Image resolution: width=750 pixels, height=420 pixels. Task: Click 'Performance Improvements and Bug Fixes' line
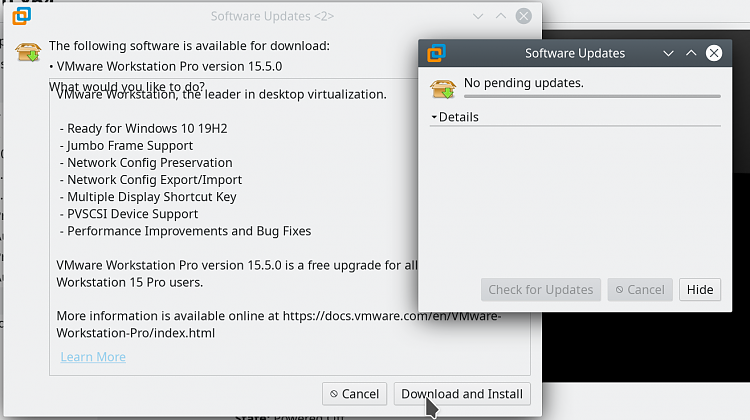[x=185, y=231]
